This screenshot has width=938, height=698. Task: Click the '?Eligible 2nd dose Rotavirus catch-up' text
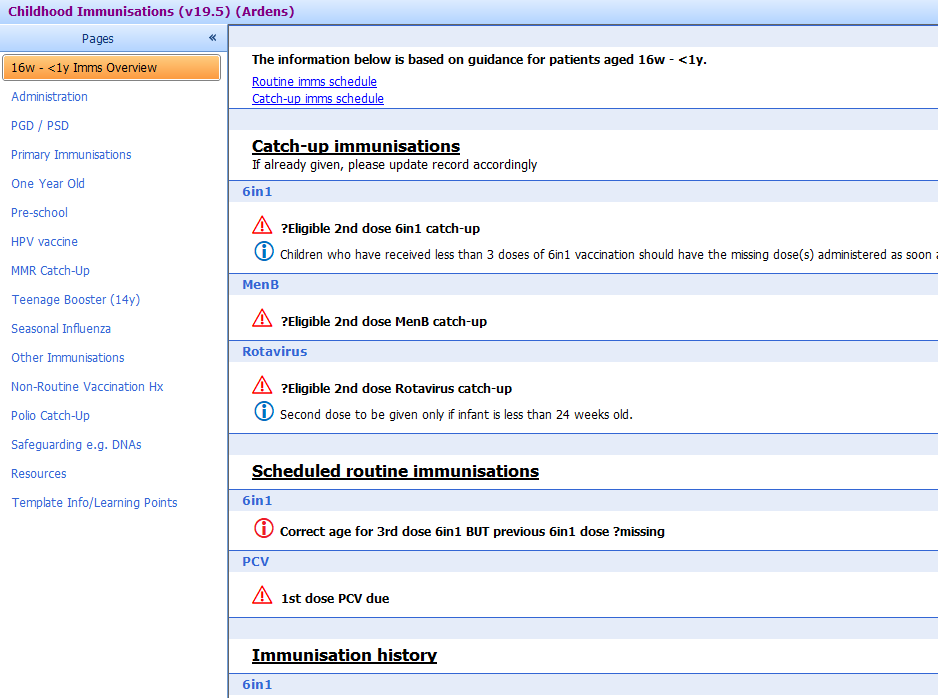(397, 389)
